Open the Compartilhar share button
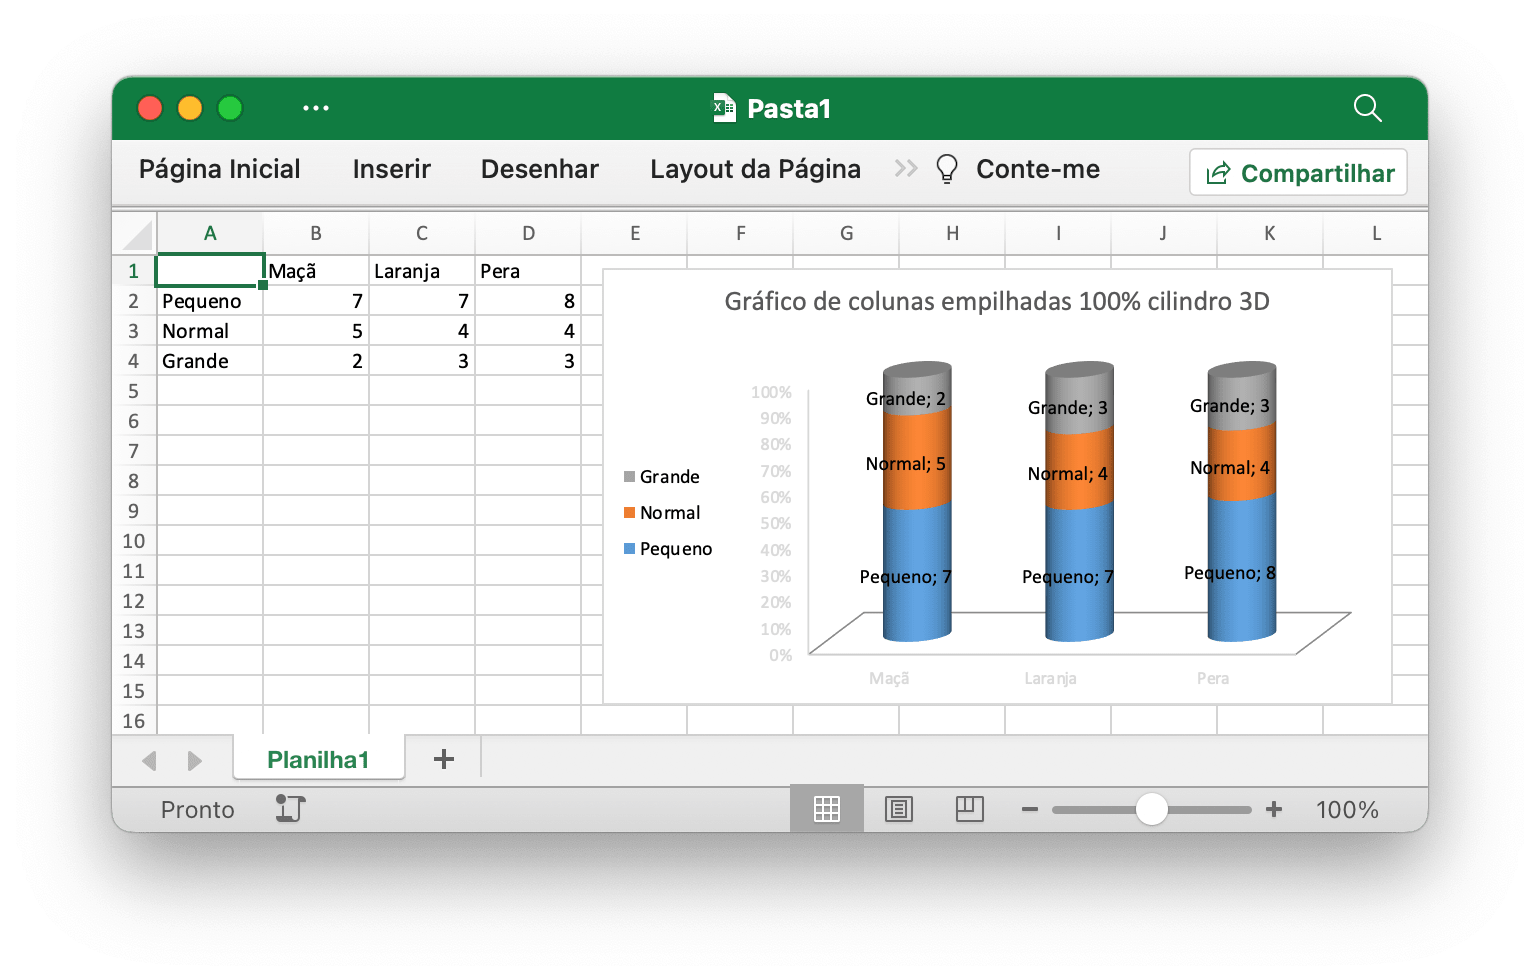 click(1298, 173)
